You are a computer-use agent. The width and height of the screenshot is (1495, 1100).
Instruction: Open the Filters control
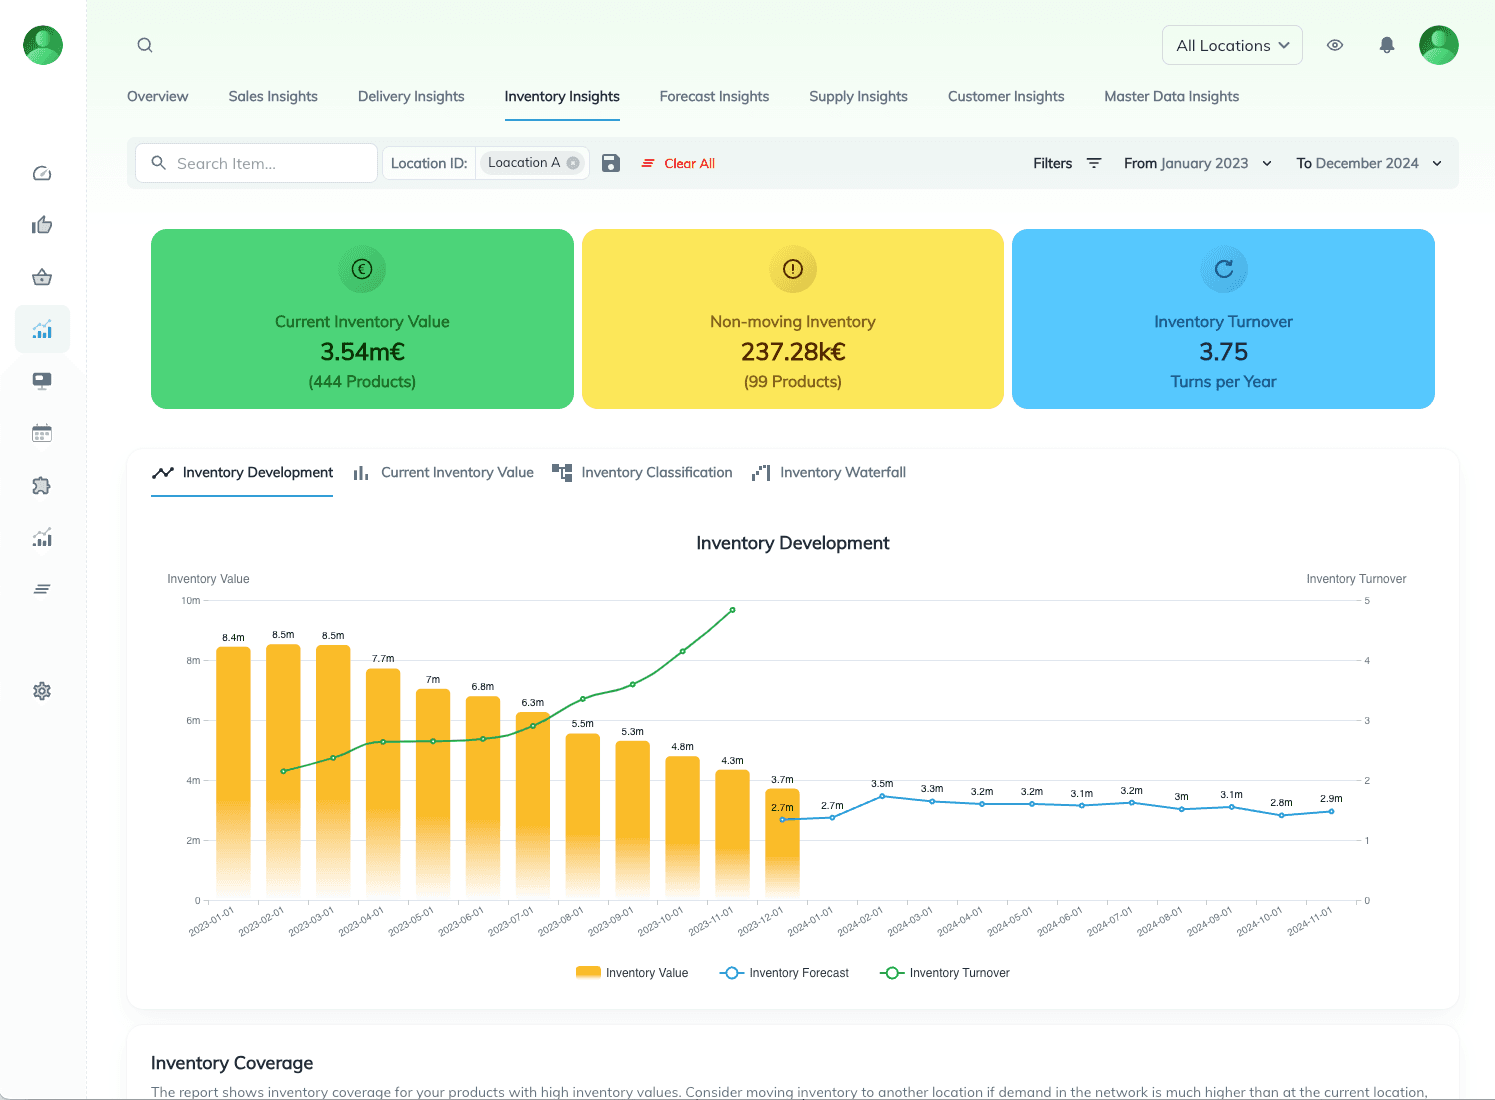click(1067, 162)
